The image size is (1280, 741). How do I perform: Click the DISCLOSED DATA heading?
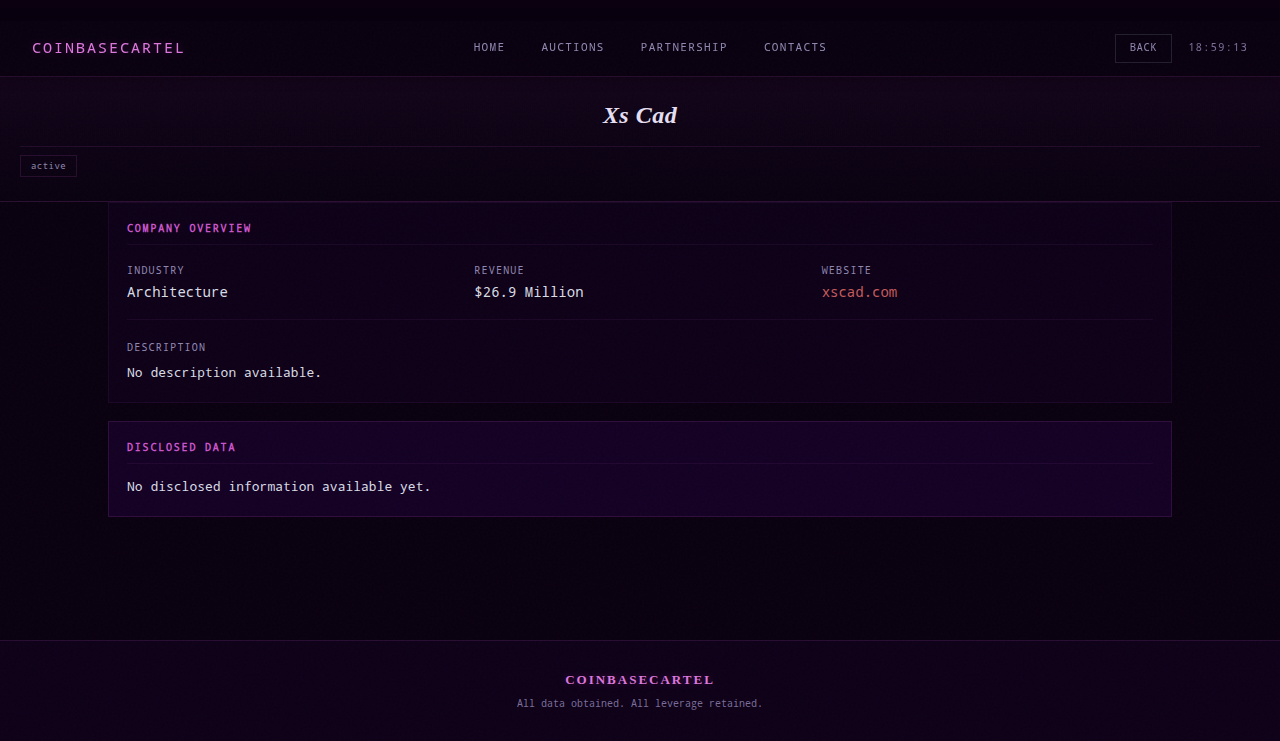click(x=181, y=447)
